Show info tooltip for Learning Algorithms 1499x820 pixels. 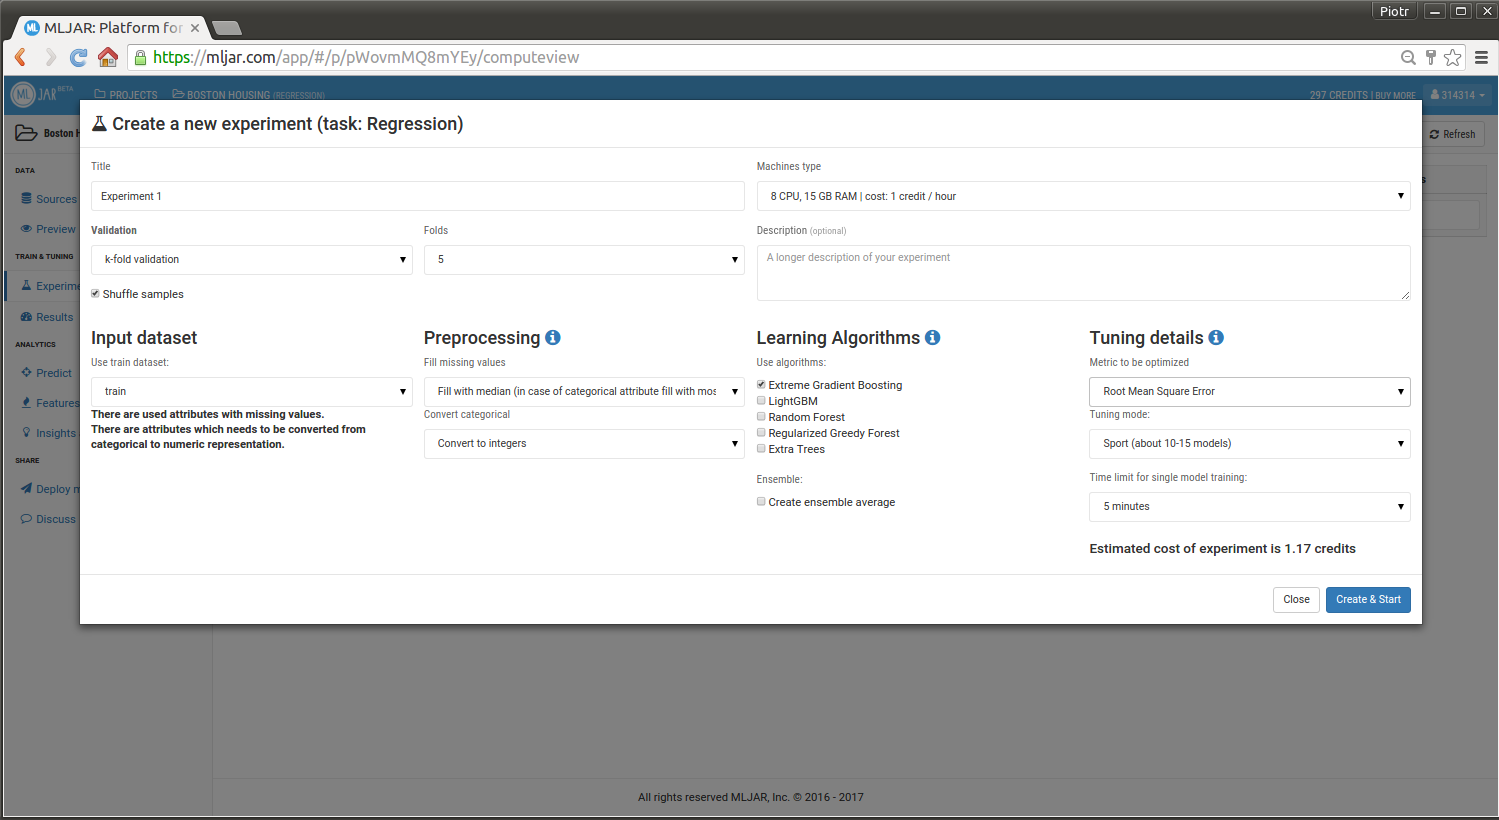pos(933,338)
